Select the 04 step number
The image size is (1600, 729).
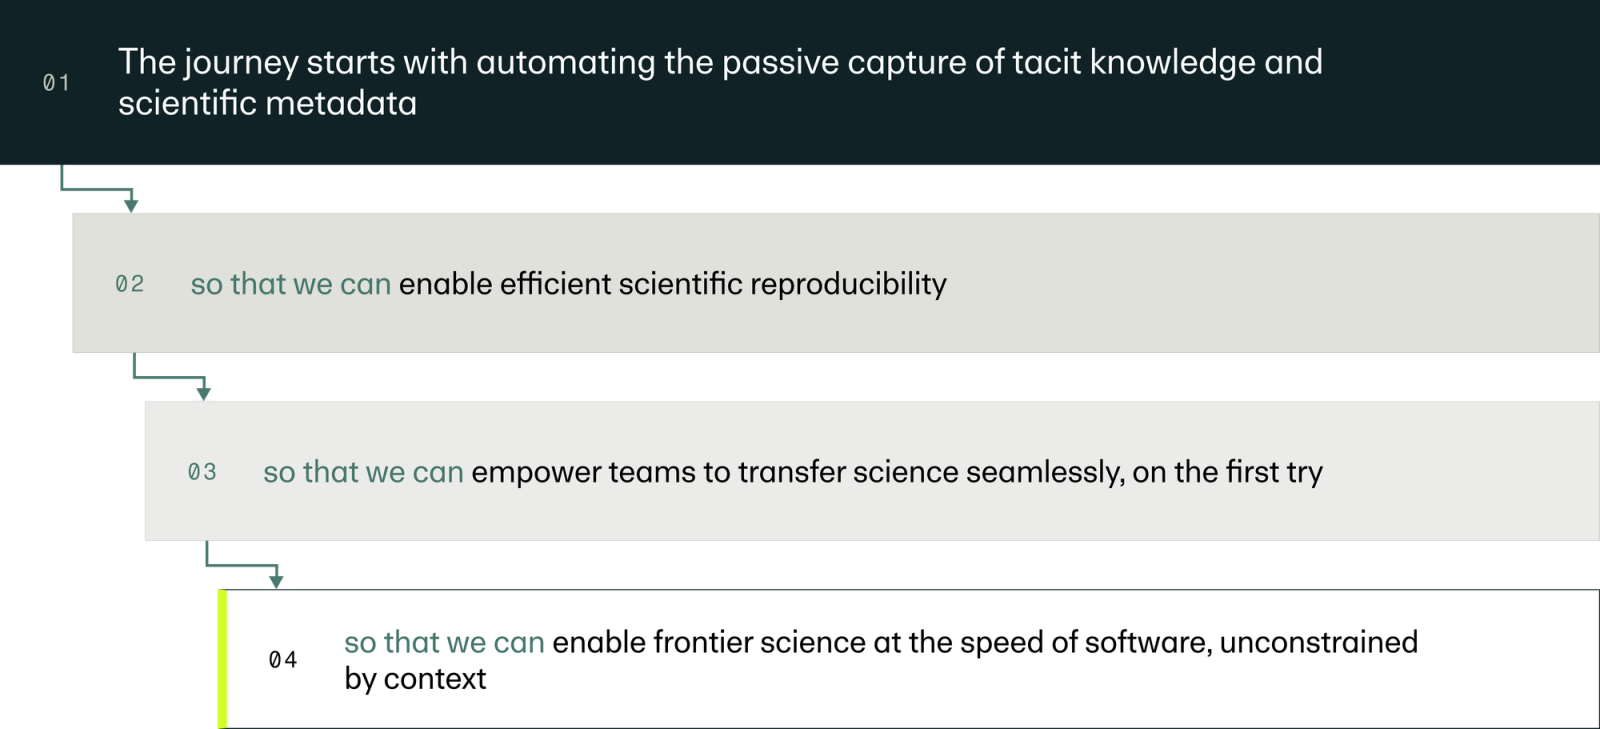[x=283, y=660]
